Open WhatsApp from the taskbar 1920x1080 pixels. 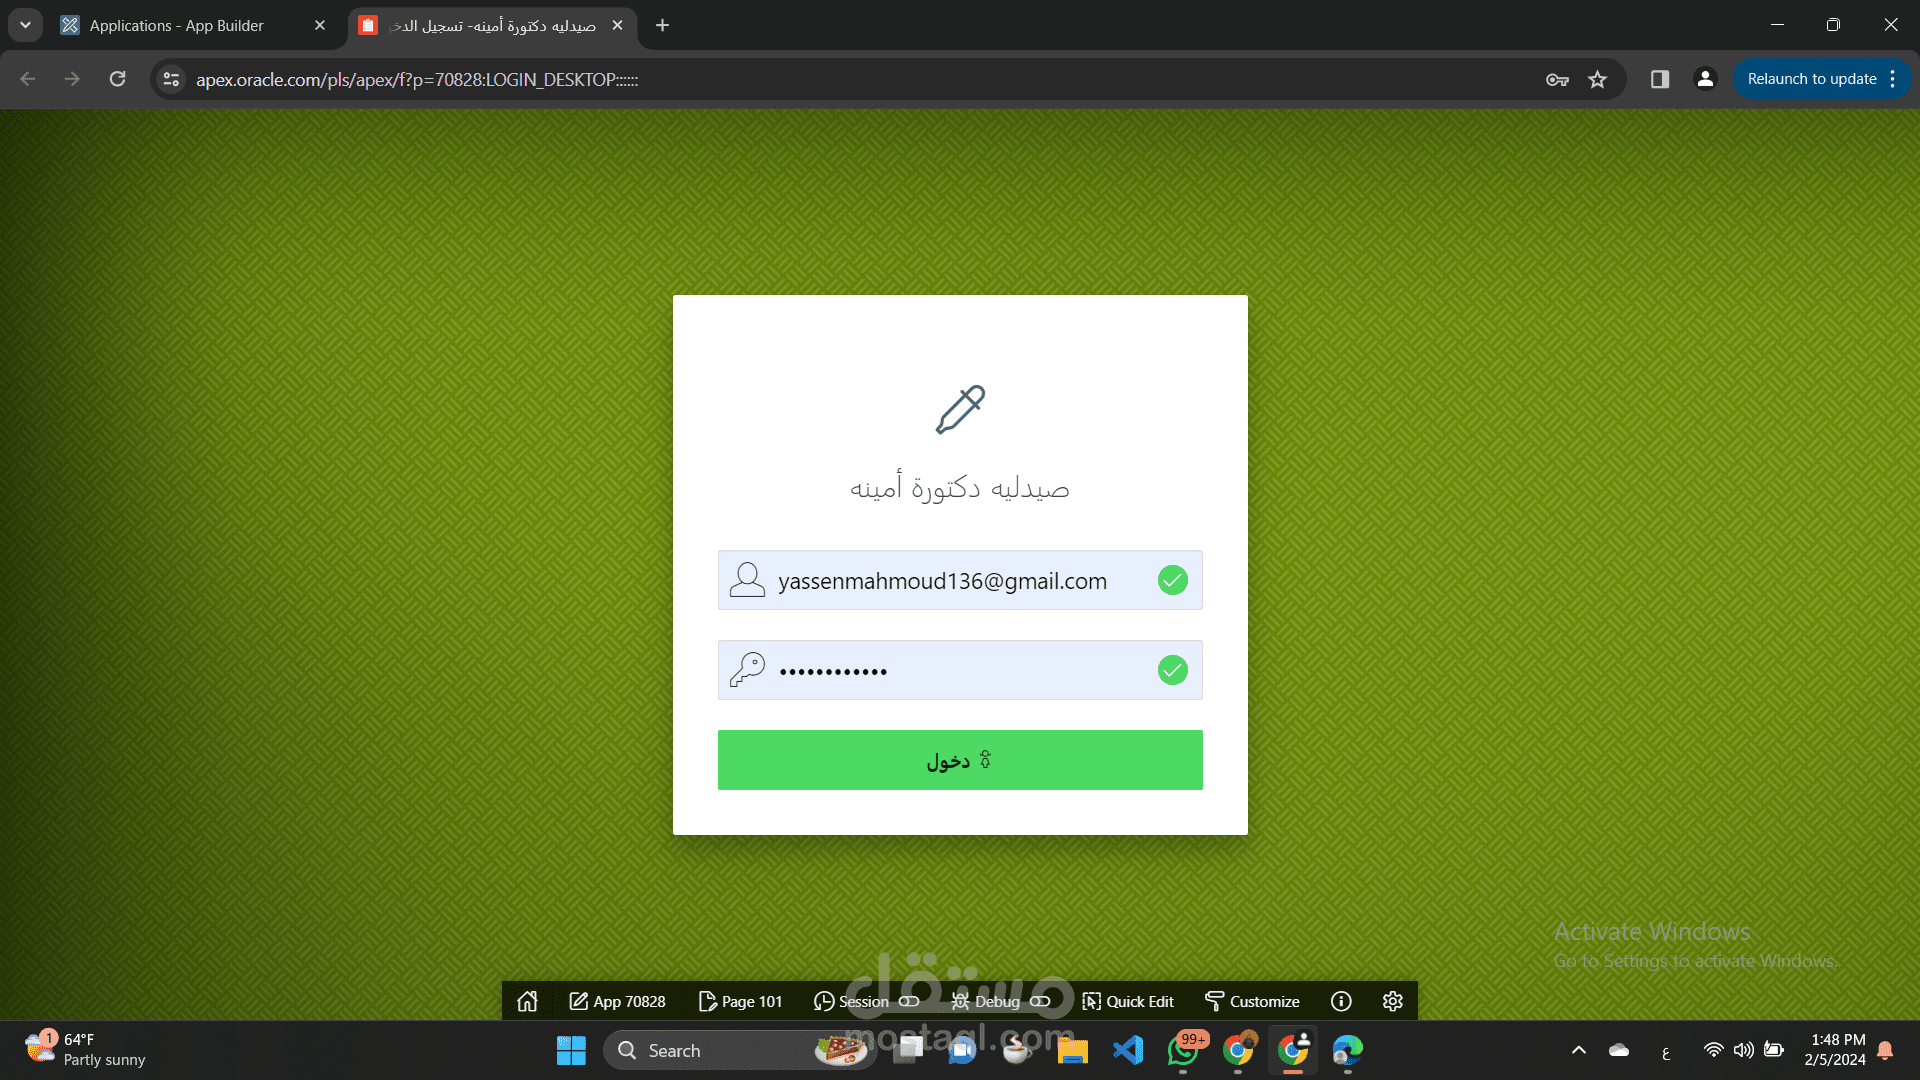tap(1184, 1050)
